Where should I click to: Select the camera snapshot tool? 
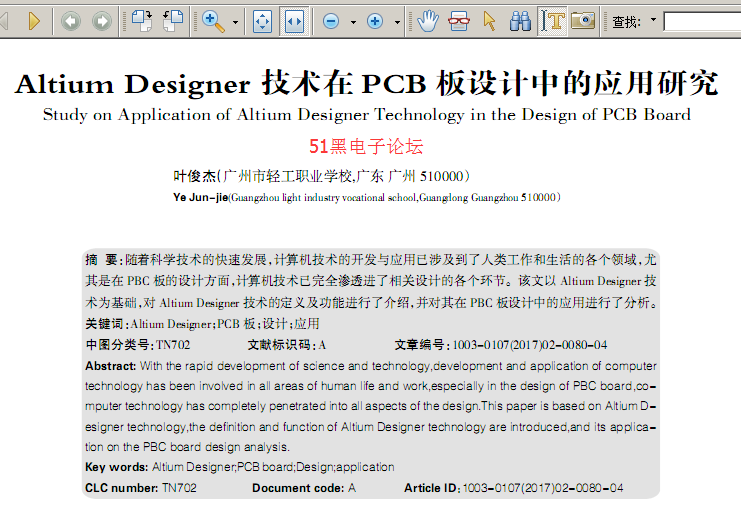[x=583, y=21]
